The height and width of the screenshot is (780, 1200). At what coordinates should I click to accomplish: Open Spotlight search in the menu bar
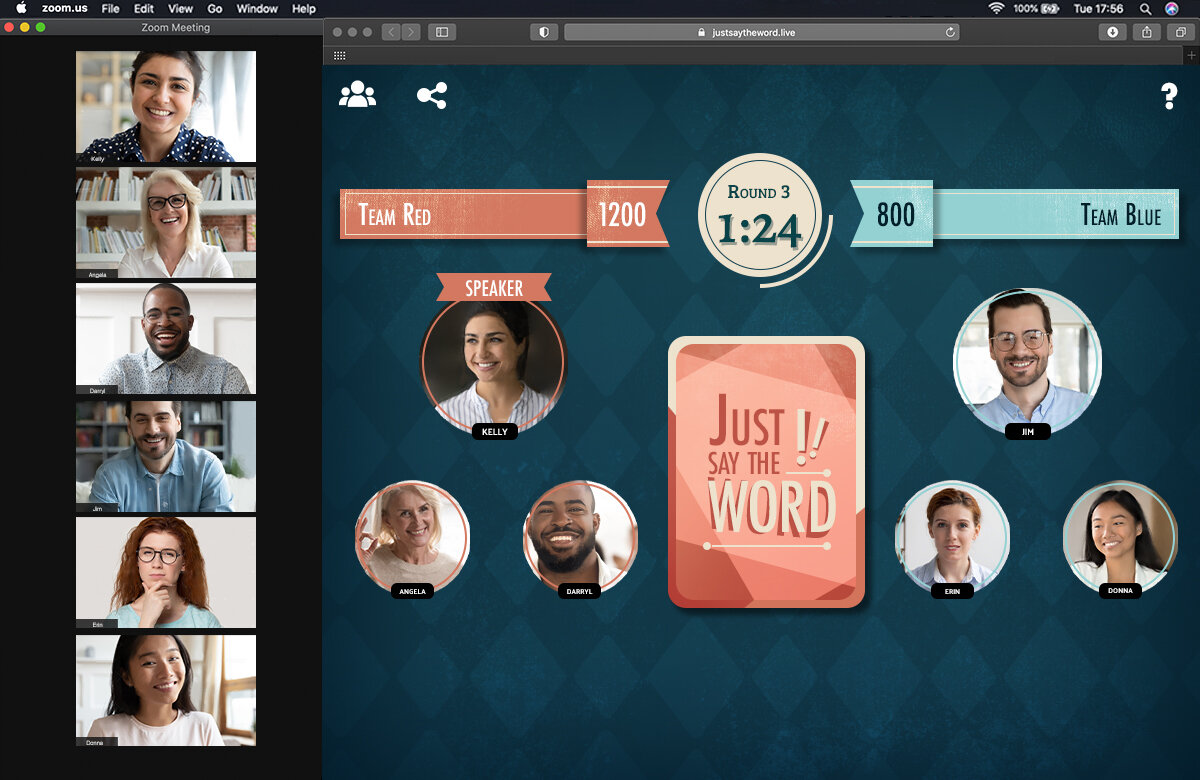(x=1145, y=8)
